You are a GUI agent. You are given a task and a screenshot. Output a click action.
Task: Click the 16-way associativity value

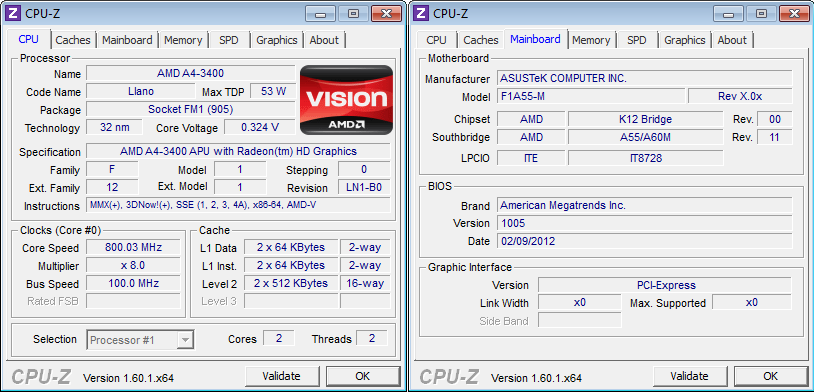[x=365, y=283]
